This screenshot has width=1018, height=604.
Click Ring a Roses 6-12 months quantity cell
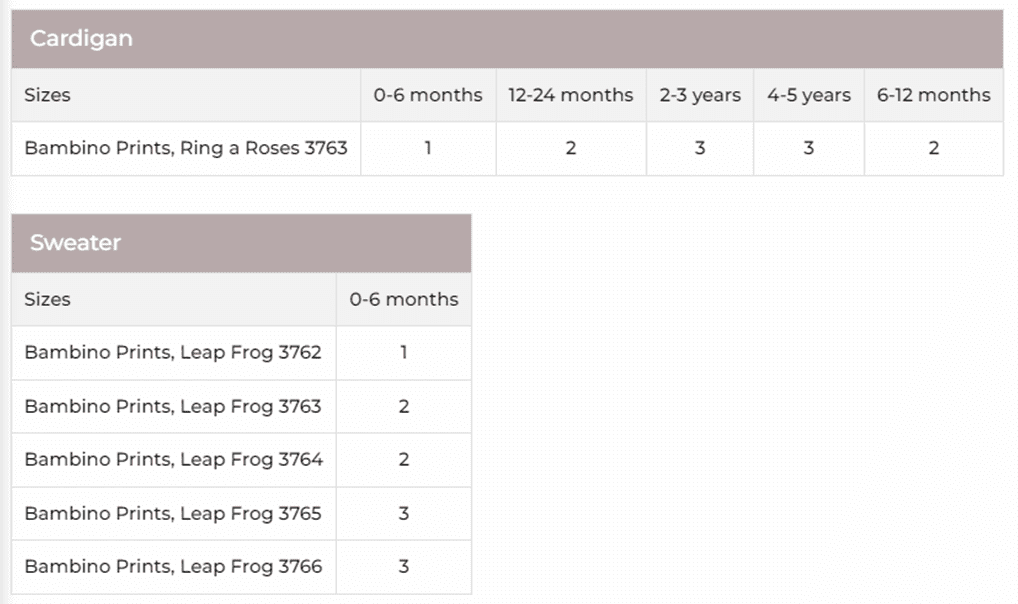click(933, 148)
